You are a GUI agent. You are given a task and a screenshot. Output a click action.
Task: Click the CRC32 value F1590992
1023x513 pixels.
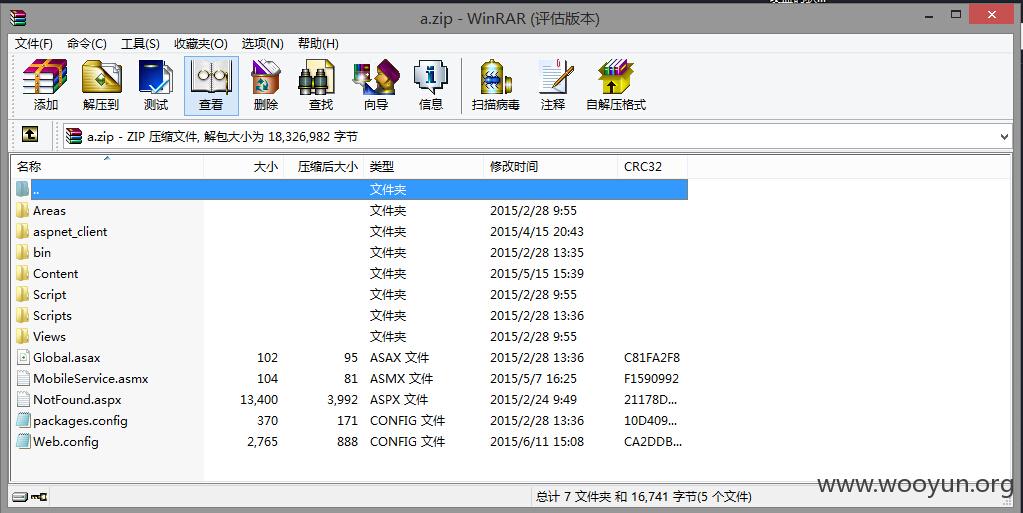(651, 379)
